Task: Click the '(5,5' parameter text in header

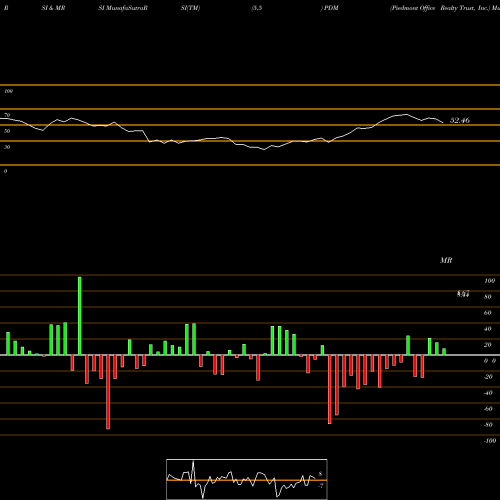Action: pyautogui.click(x=257, y=8)
